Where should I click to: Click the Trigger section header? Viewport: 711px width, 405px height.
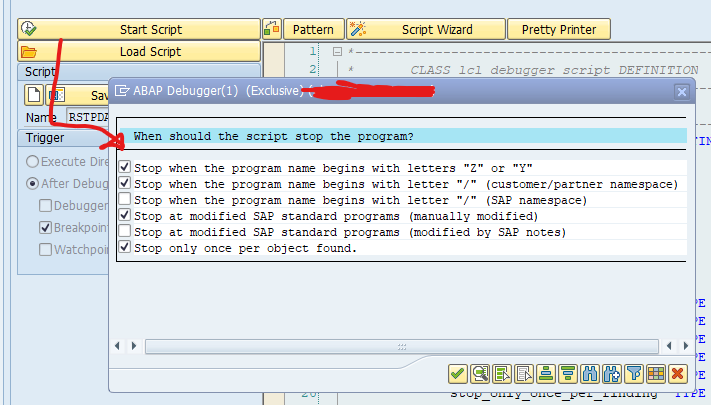pos(63,138)
